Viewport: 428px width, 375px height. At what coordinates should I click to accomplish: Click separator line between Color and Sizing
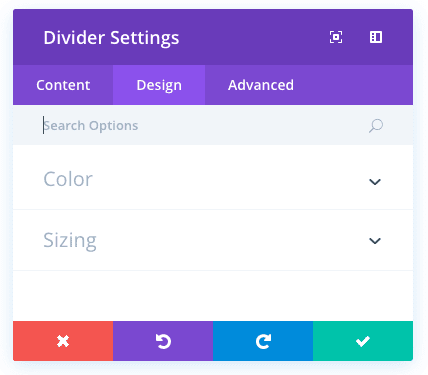(213, 210)
